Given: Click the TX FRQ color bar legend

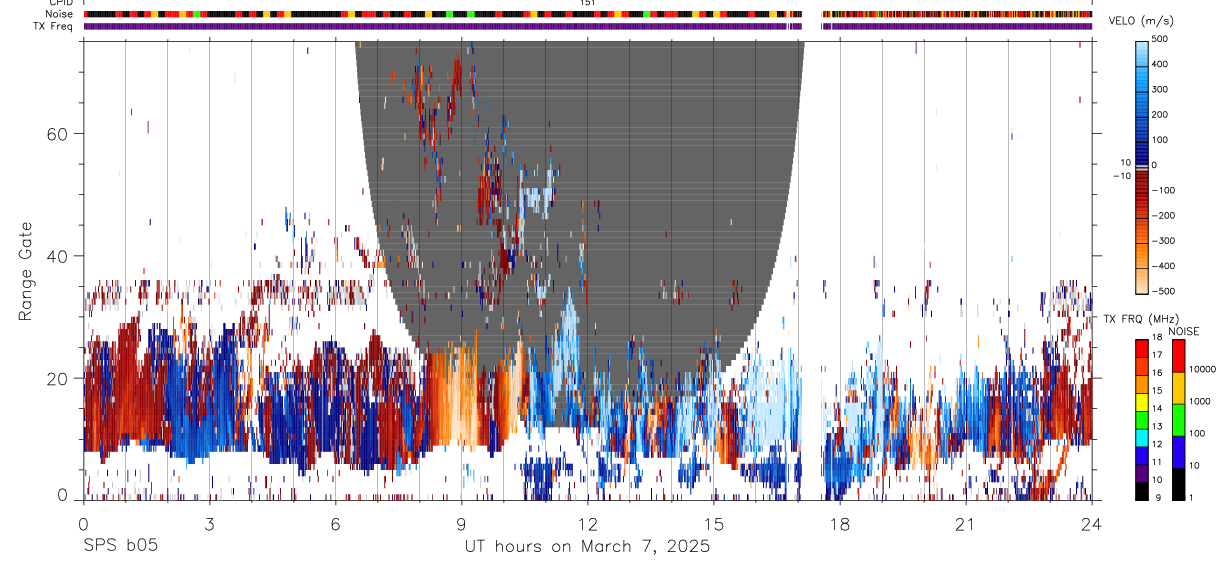Looking at the screenshot, I should [x=1142, y=420].
